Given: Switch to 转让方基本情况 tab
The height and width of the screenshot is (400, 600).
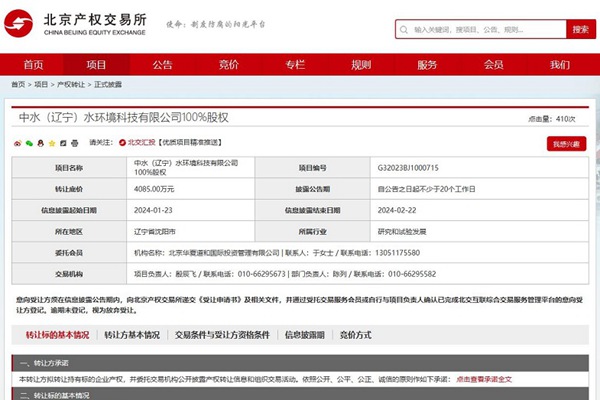Looking at the screenshot, I should pyautogui.click(x=129, y=334).
